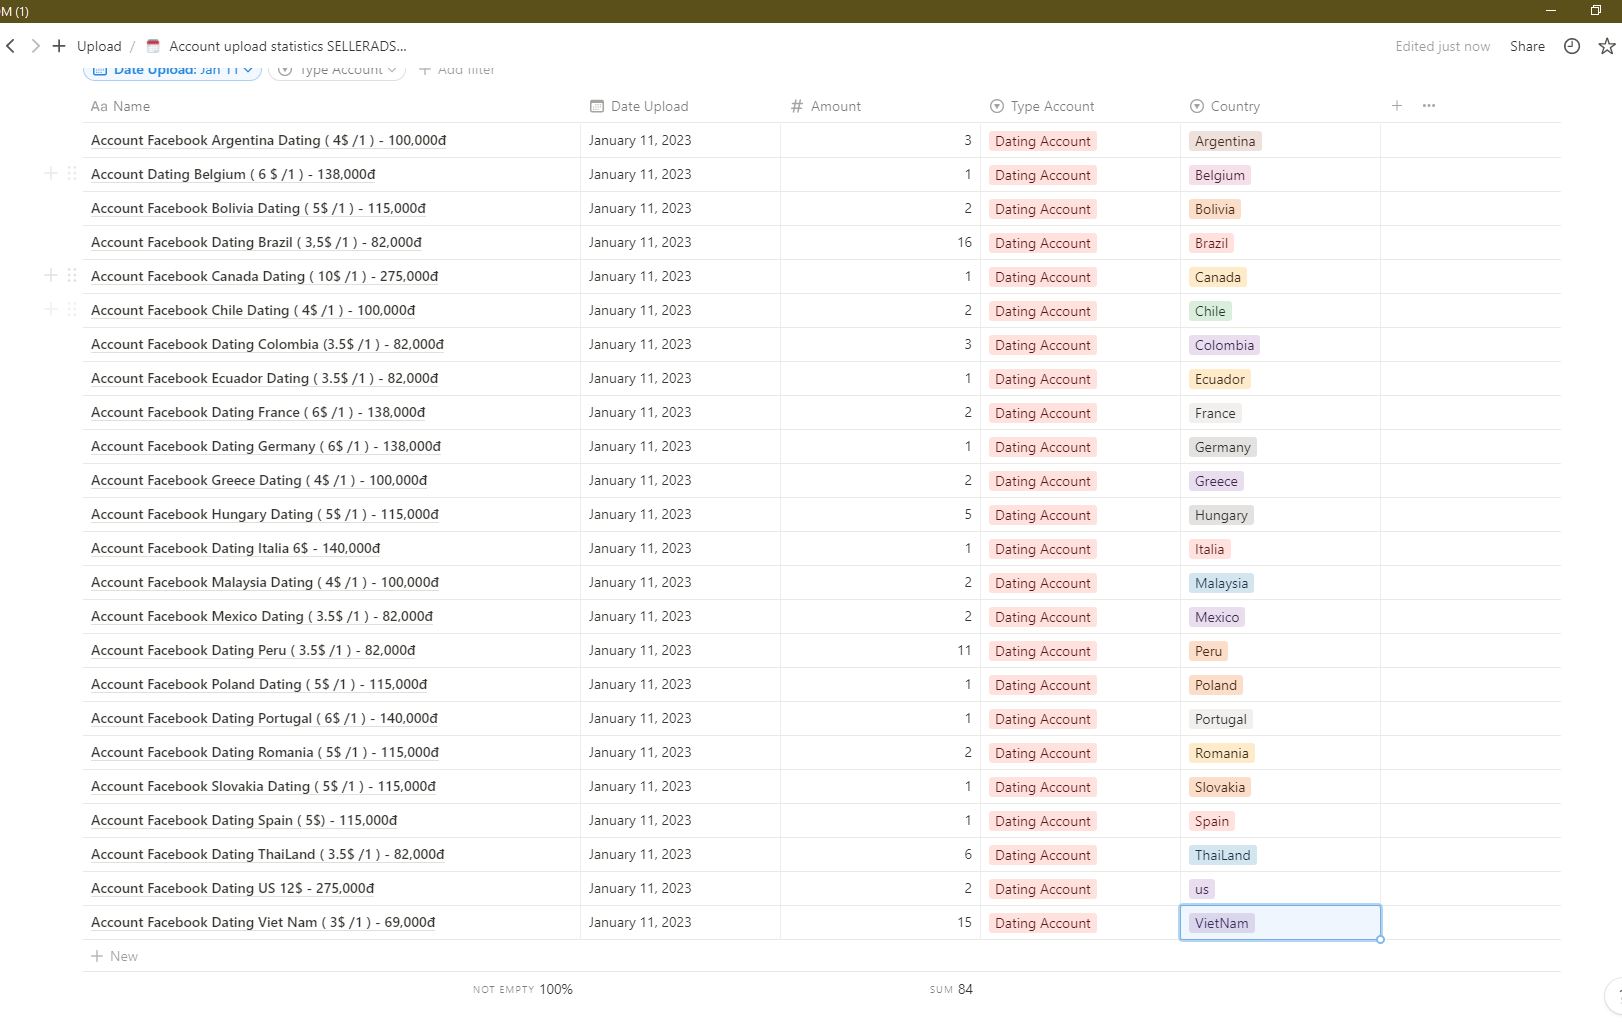Viewport: 1622px width, 1031px height.
Task: Select the Malaysia blue country tag
Action: 1221,583
